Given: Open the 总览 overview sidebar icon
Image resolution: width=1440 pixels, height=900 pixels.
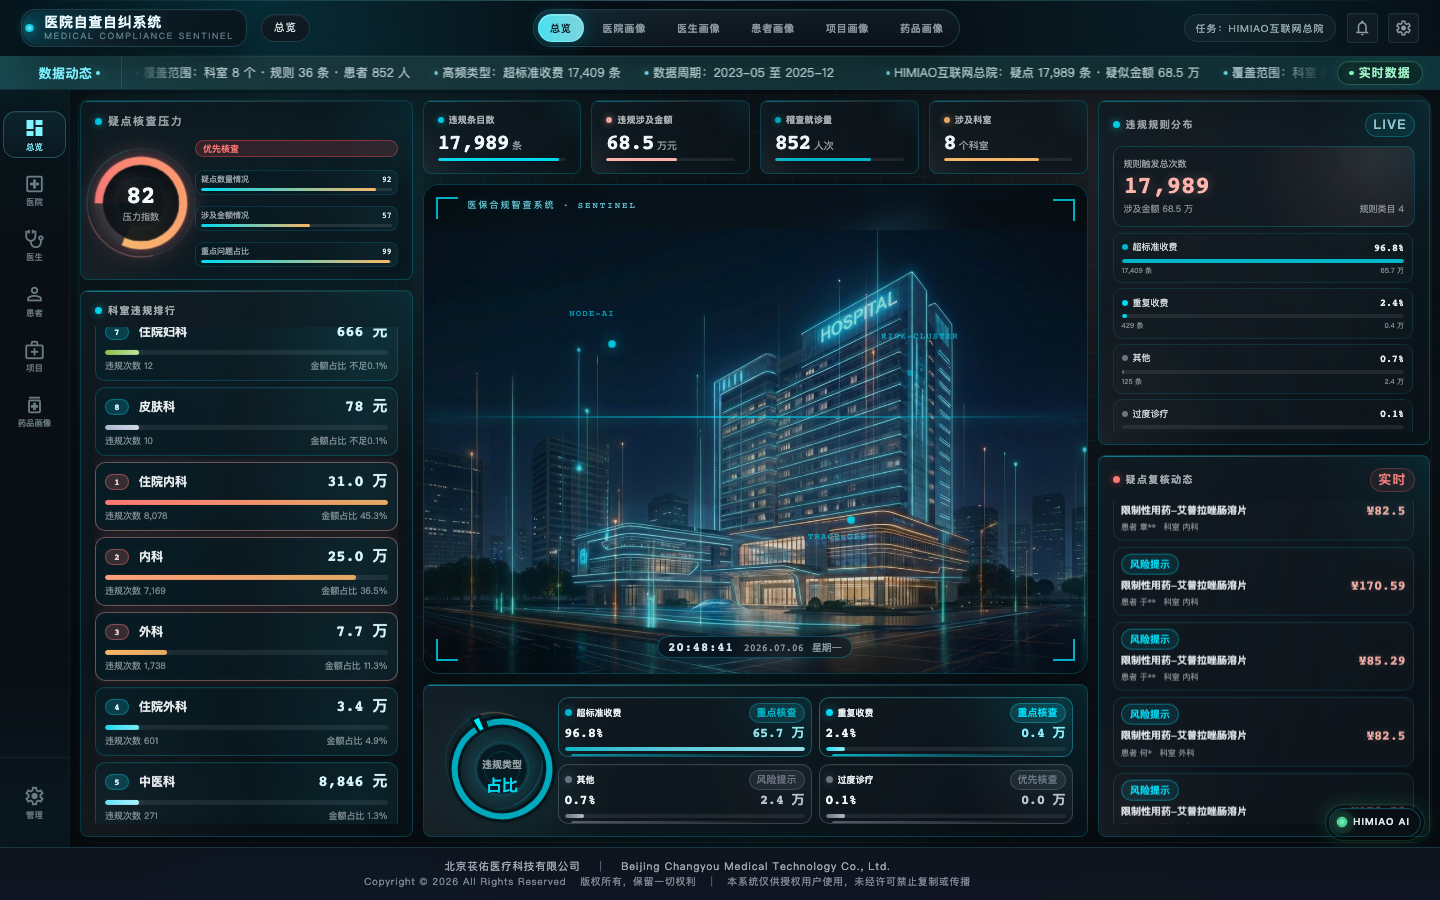Looking at the screenshot, I should [x=34, y=134].
